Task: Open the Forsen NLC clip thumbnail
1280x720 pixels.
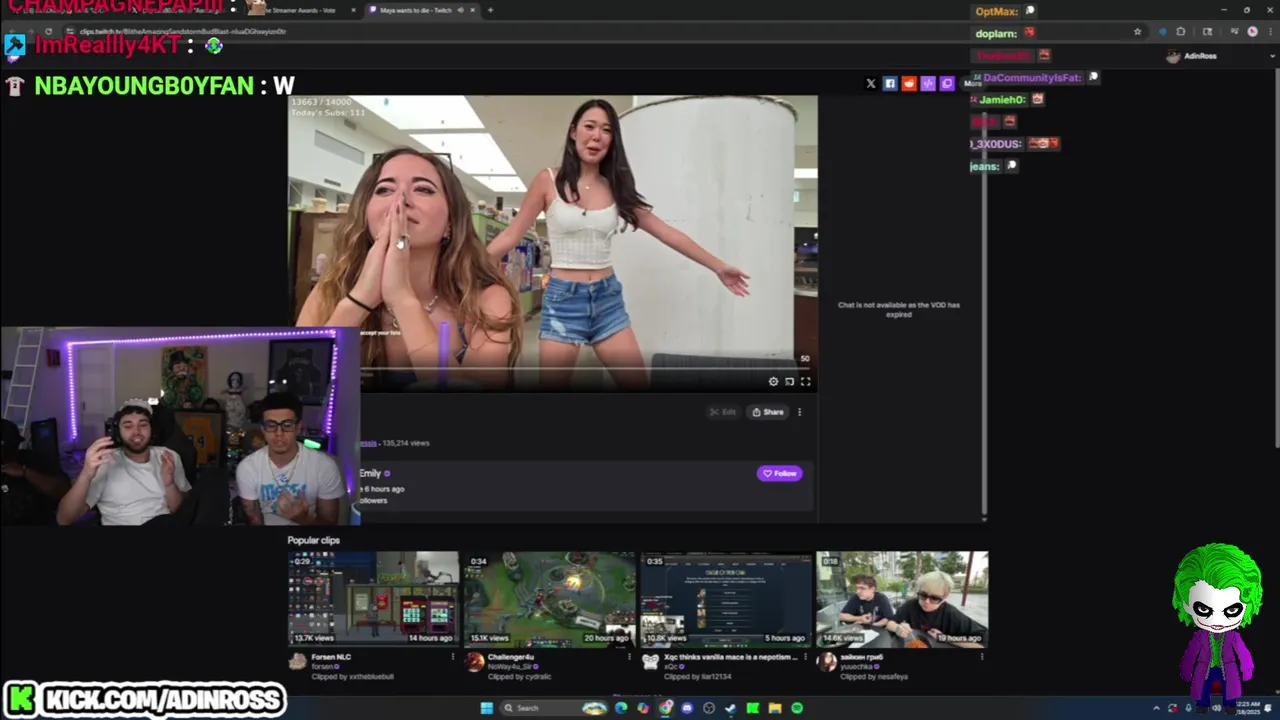Action: pyautogui.click(x=373, y=598)
